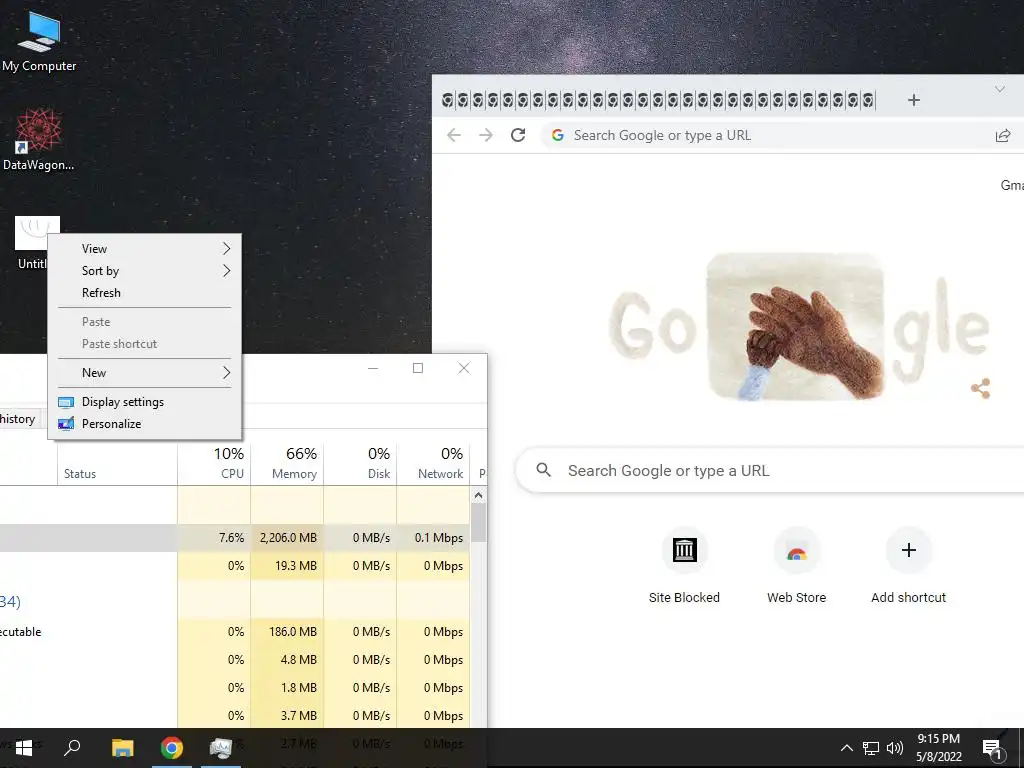Sort Task Manager by Disk column
The height and width of the screenshot is (768, 1024).
[x=360, y=463]
